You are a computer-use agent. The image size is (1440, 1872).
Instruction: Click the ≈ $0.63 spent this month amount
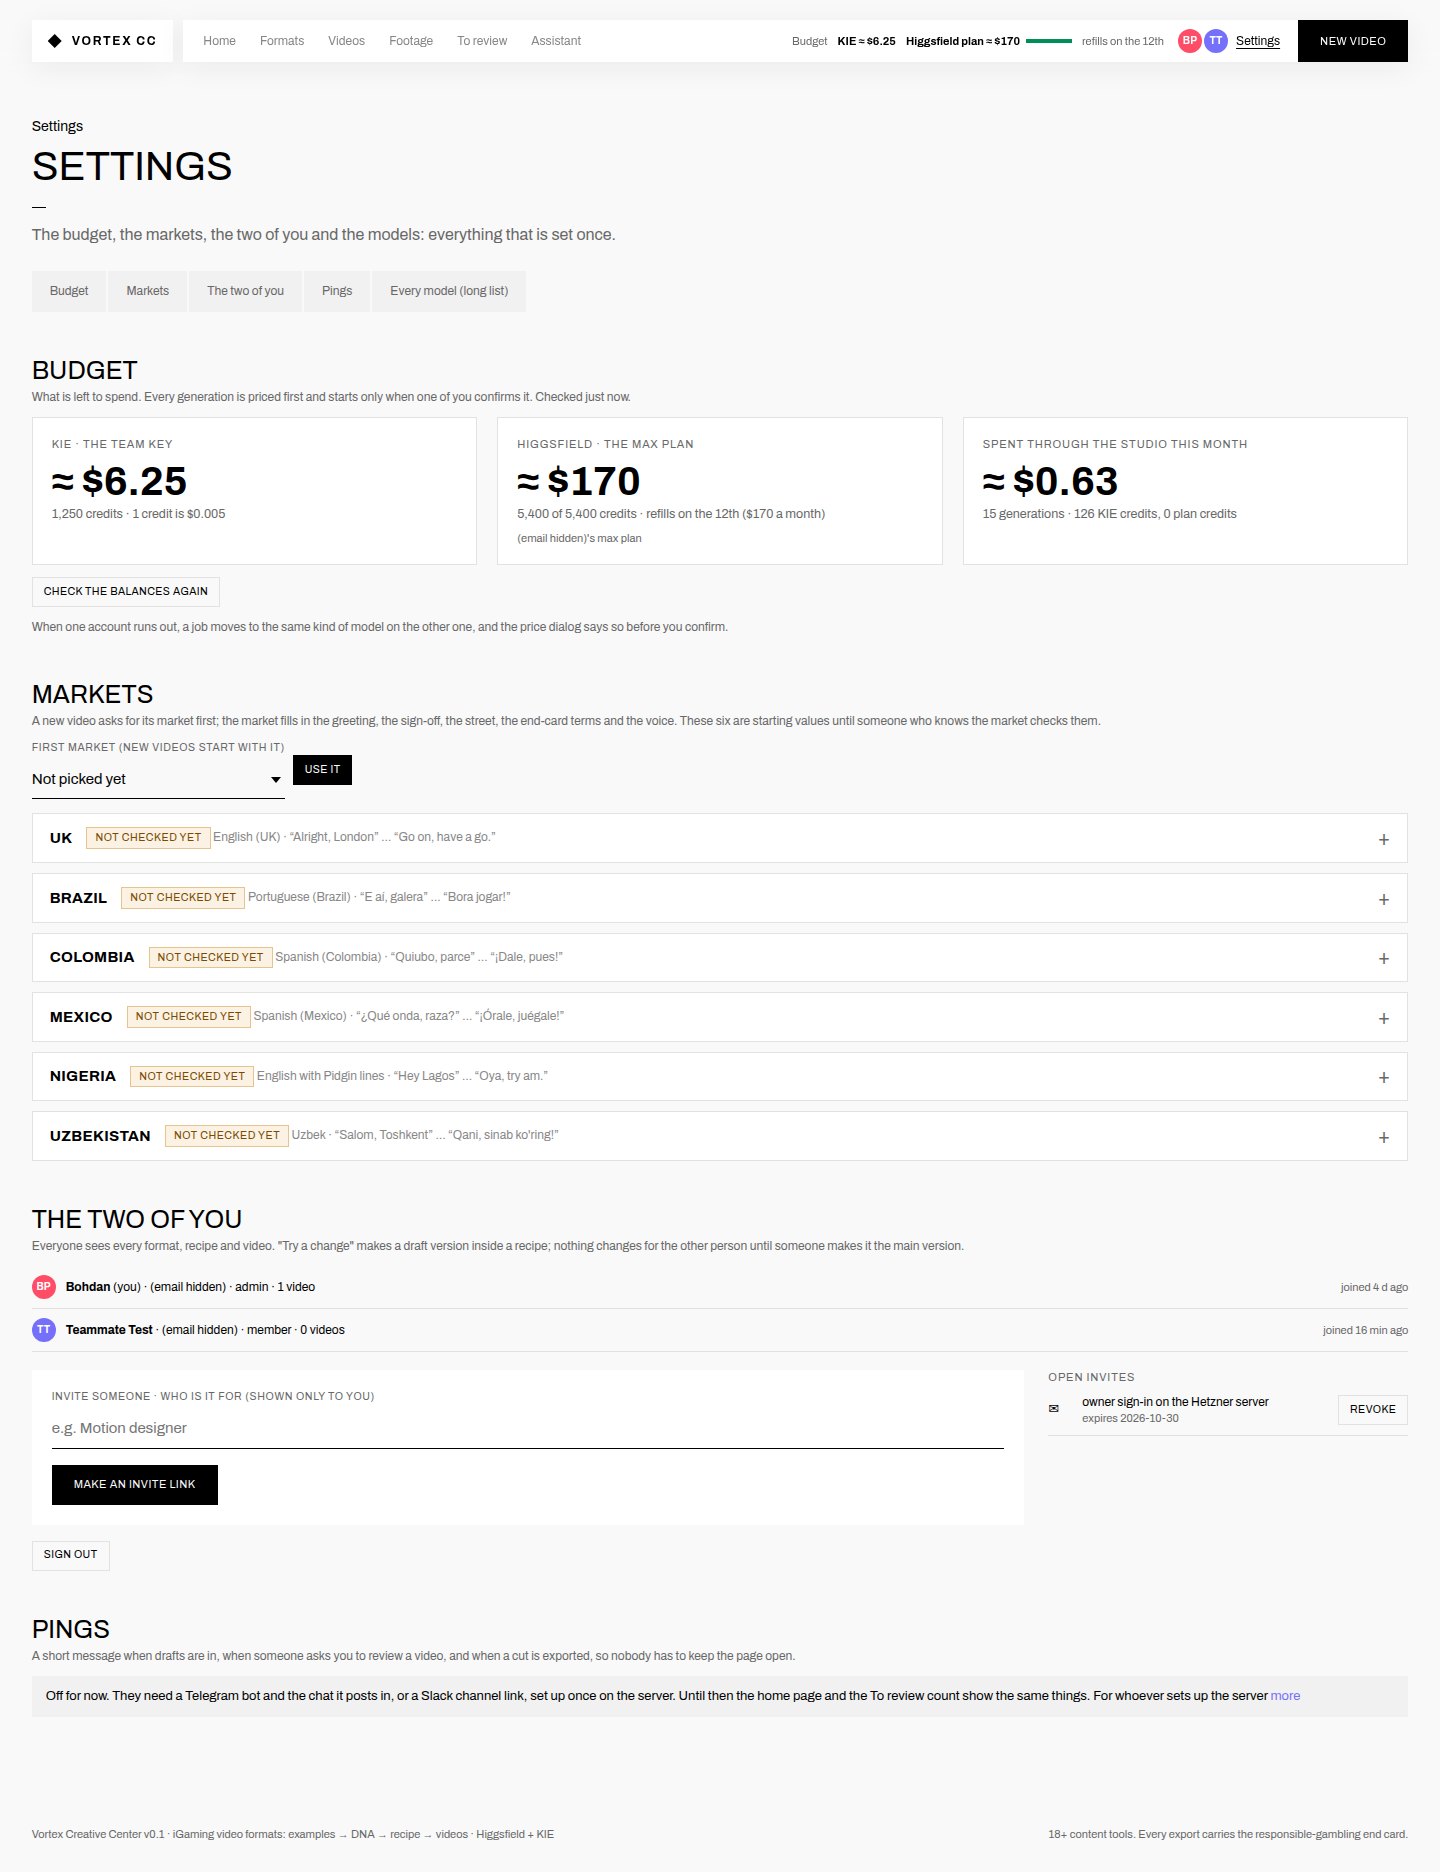point(1050,482)
